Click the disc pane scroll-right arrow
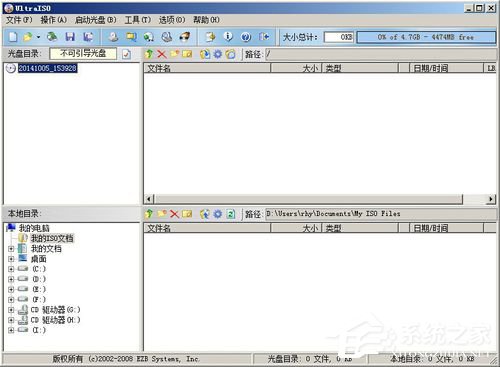Image resolution: width=500 pixels, height=367 pixels. coord(491,199)
